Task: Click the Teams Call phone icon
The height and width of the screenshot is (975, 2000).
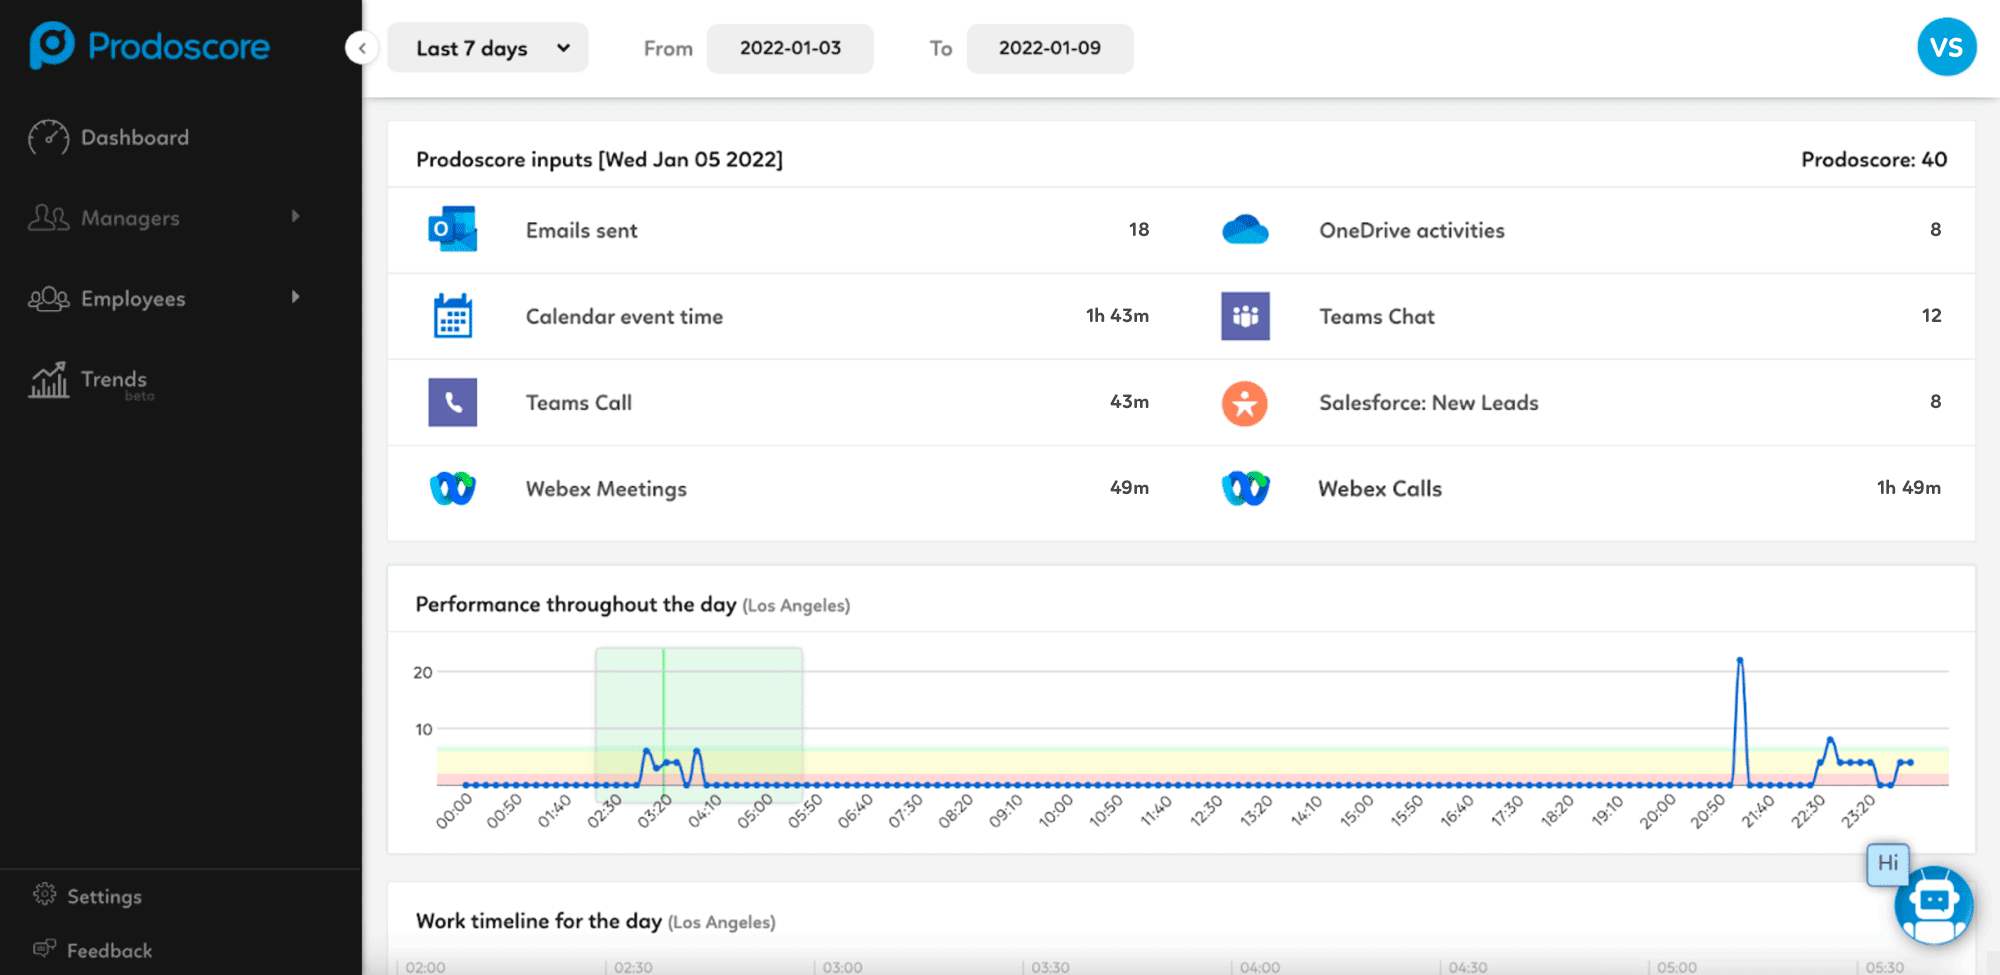Action: 453,402
